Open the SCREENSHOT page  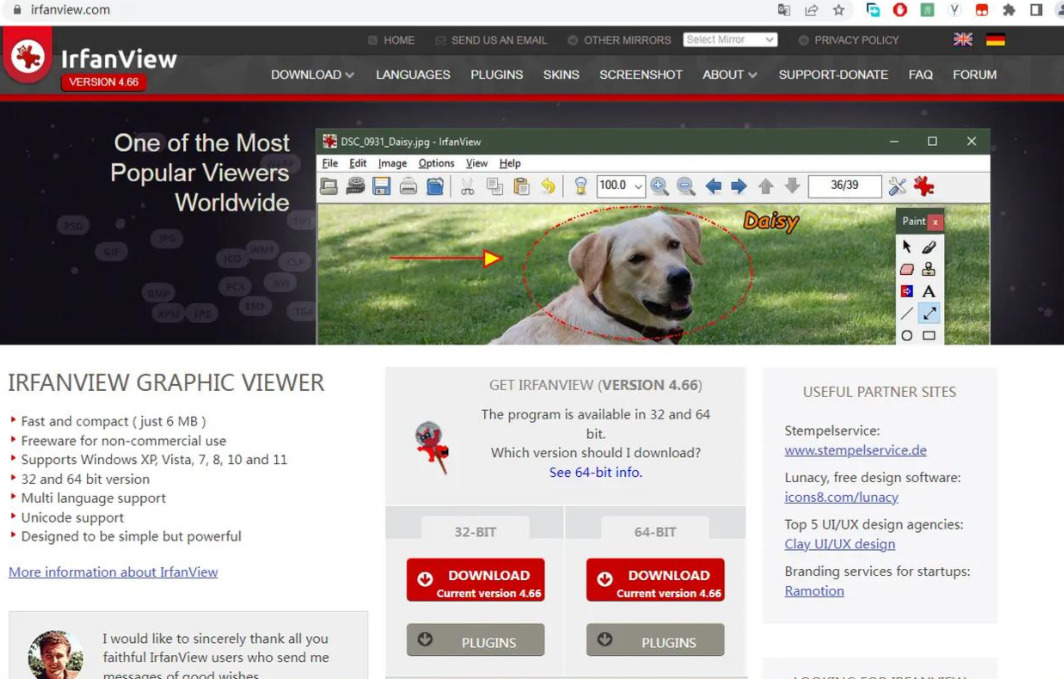click(641, 75)
